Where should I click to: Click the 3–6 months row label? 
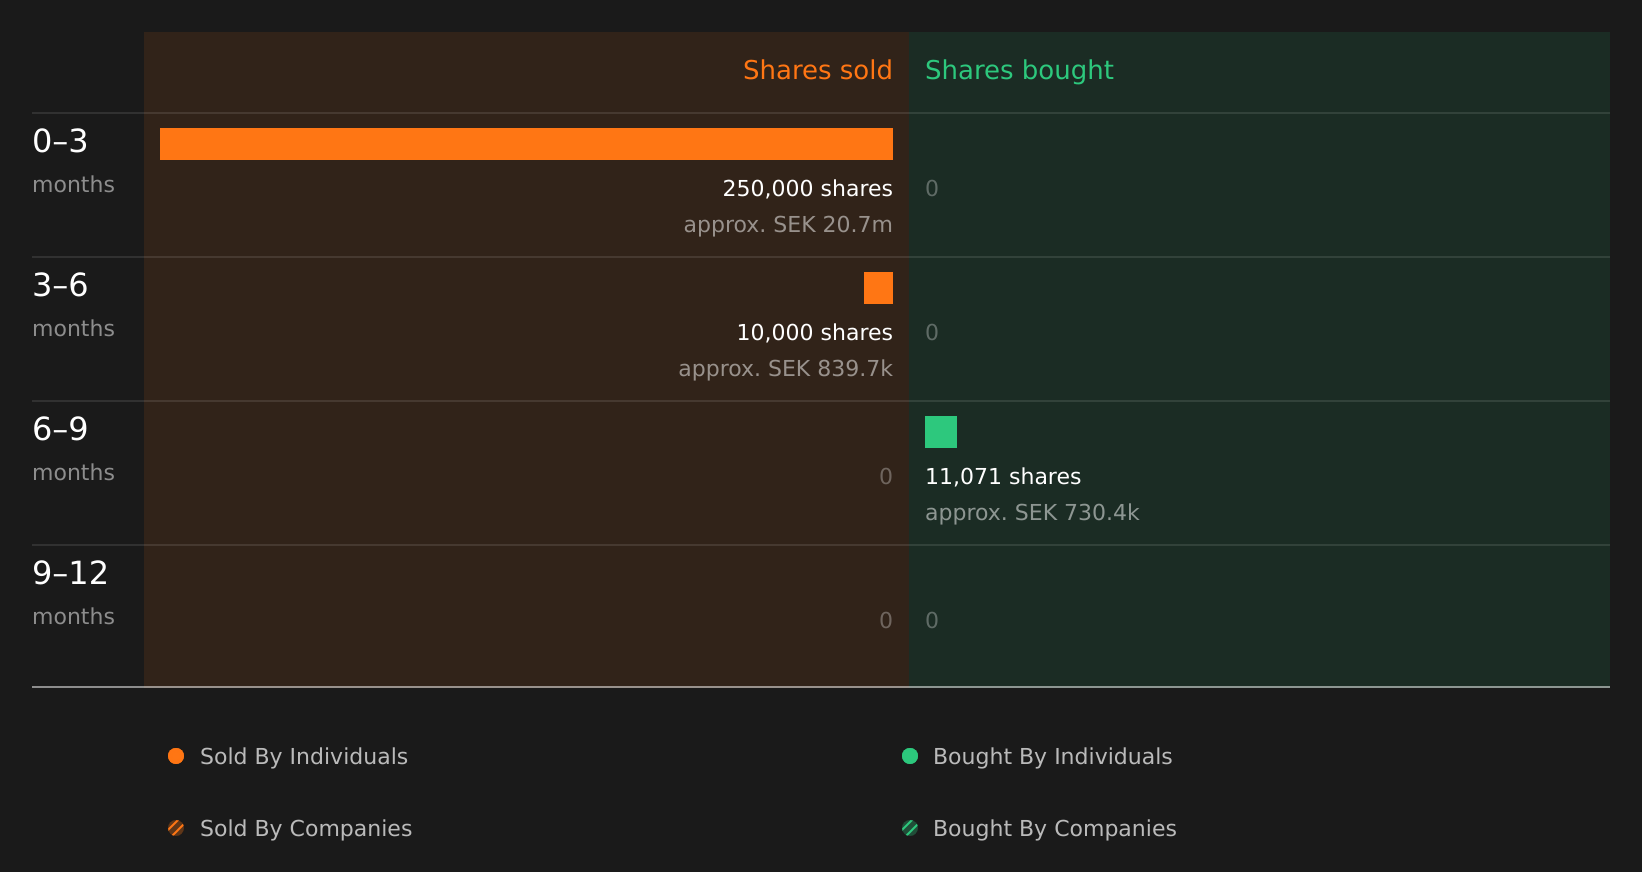pos(73,304)
